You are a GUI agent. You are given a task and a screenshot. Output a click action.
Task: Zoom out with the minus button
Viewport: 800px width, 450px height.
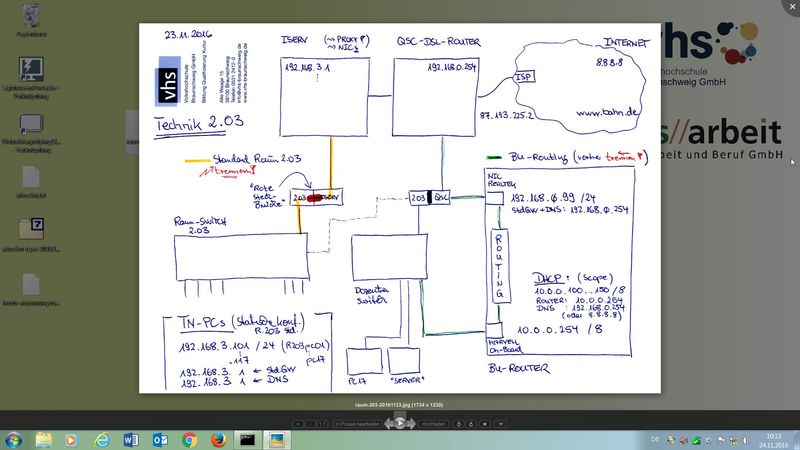(x=310, y=424)
